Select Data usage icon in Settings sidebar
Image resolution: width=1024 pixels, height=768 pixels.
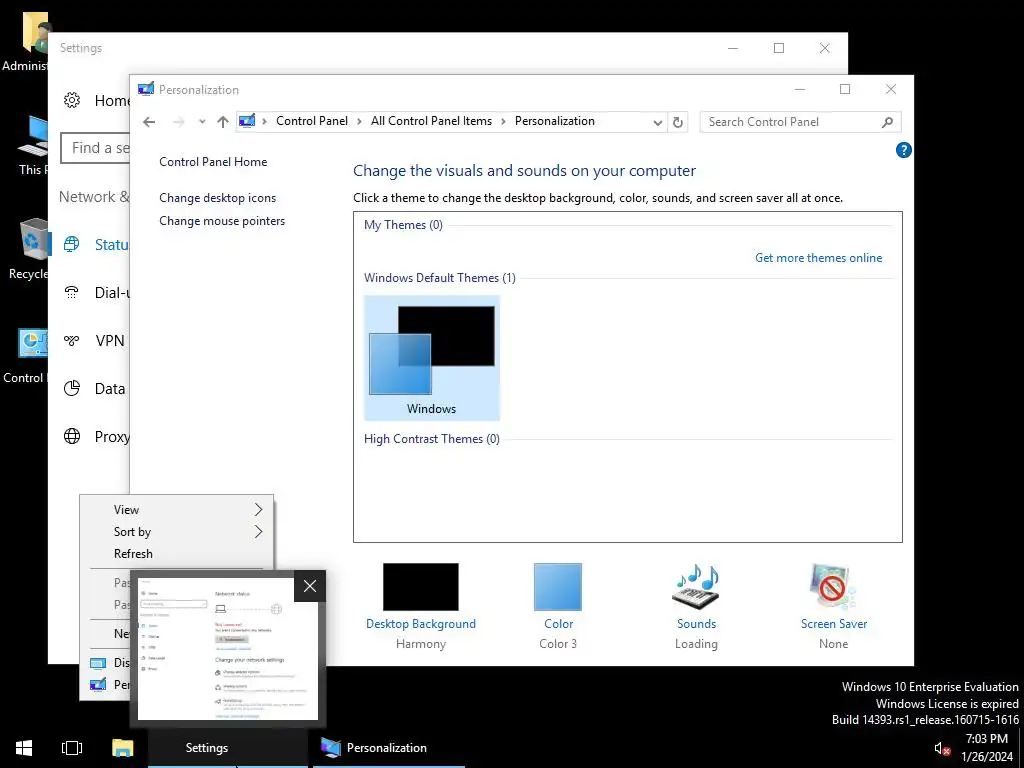pos(72,388)
